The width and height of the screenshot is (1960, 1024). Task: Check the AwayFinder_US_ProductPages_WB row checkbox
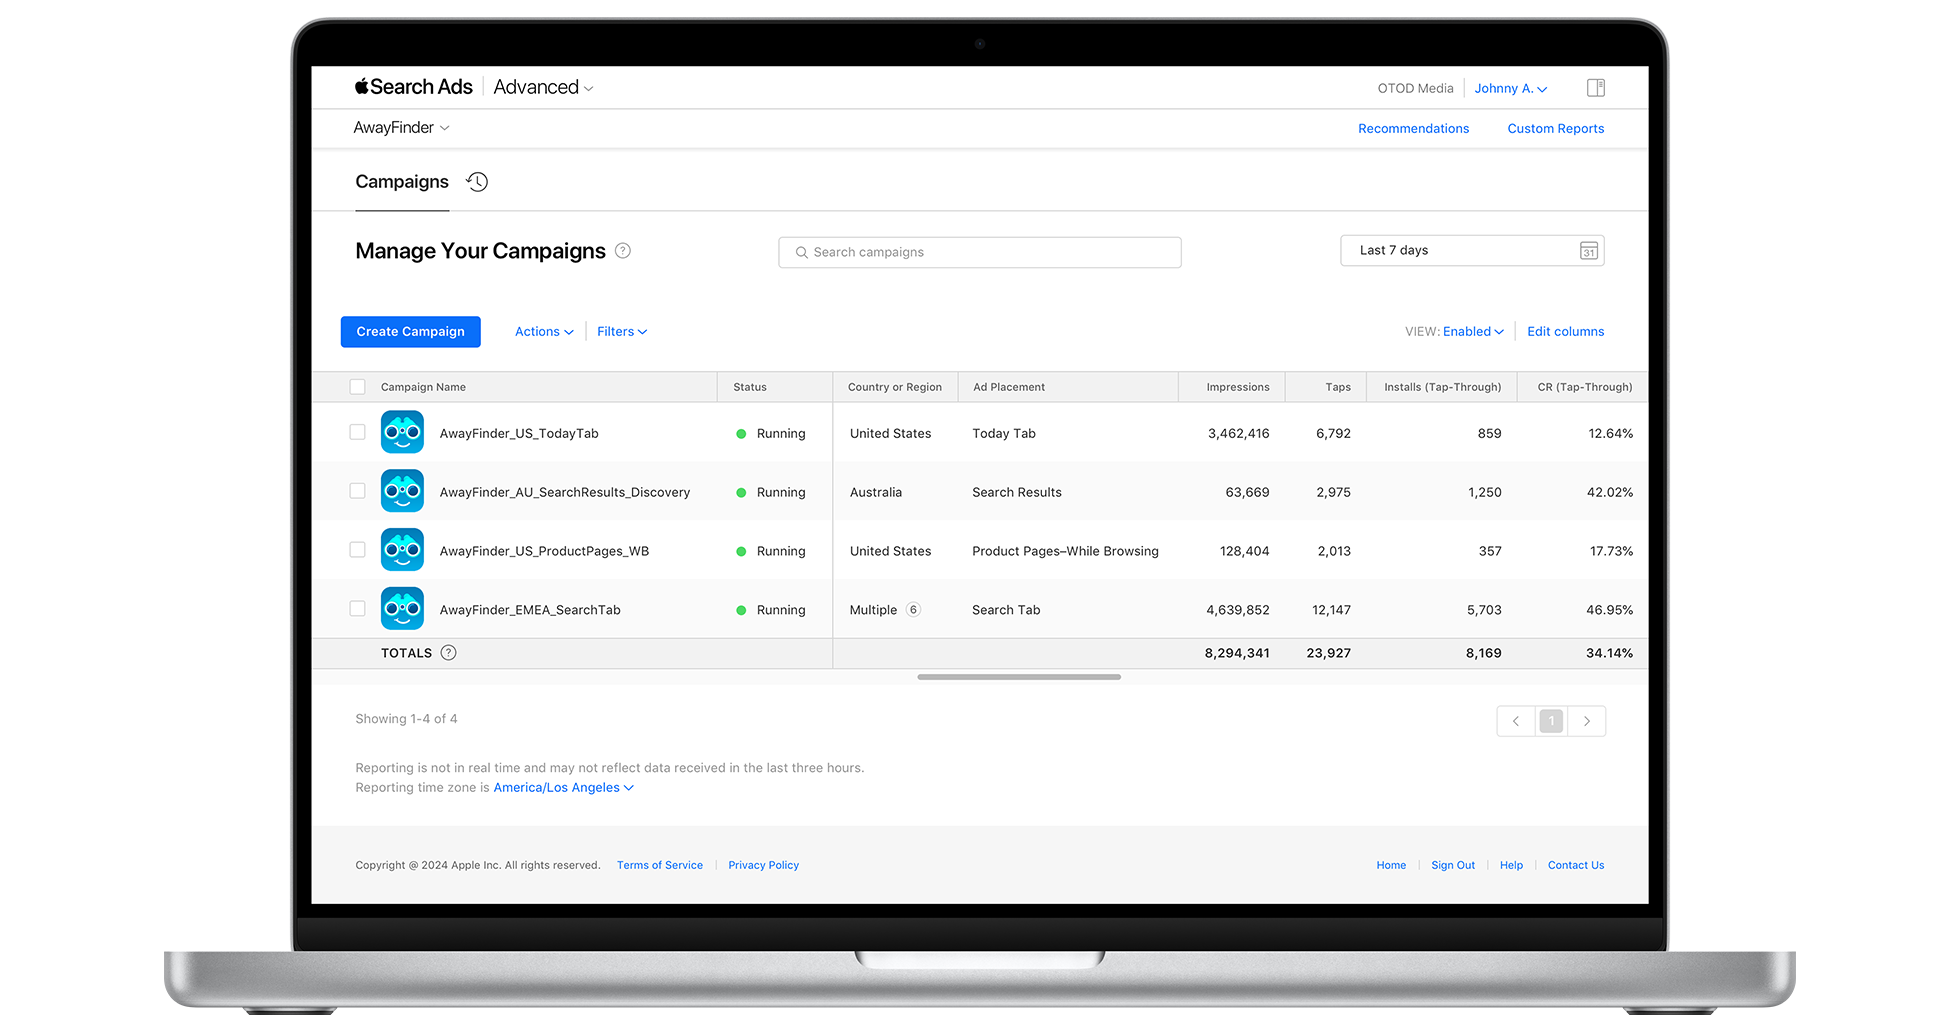(x=357, y=550)
